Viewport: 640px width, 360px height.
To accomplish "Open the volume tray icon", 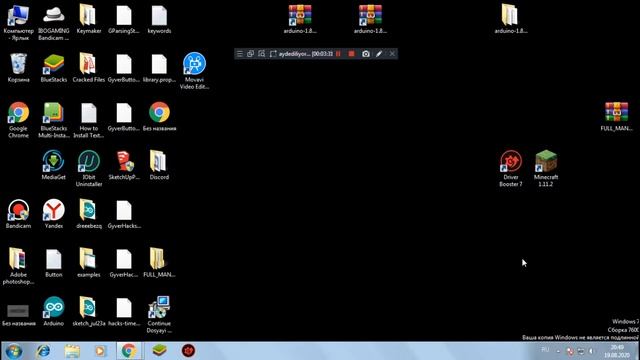I will pos(591,351).
